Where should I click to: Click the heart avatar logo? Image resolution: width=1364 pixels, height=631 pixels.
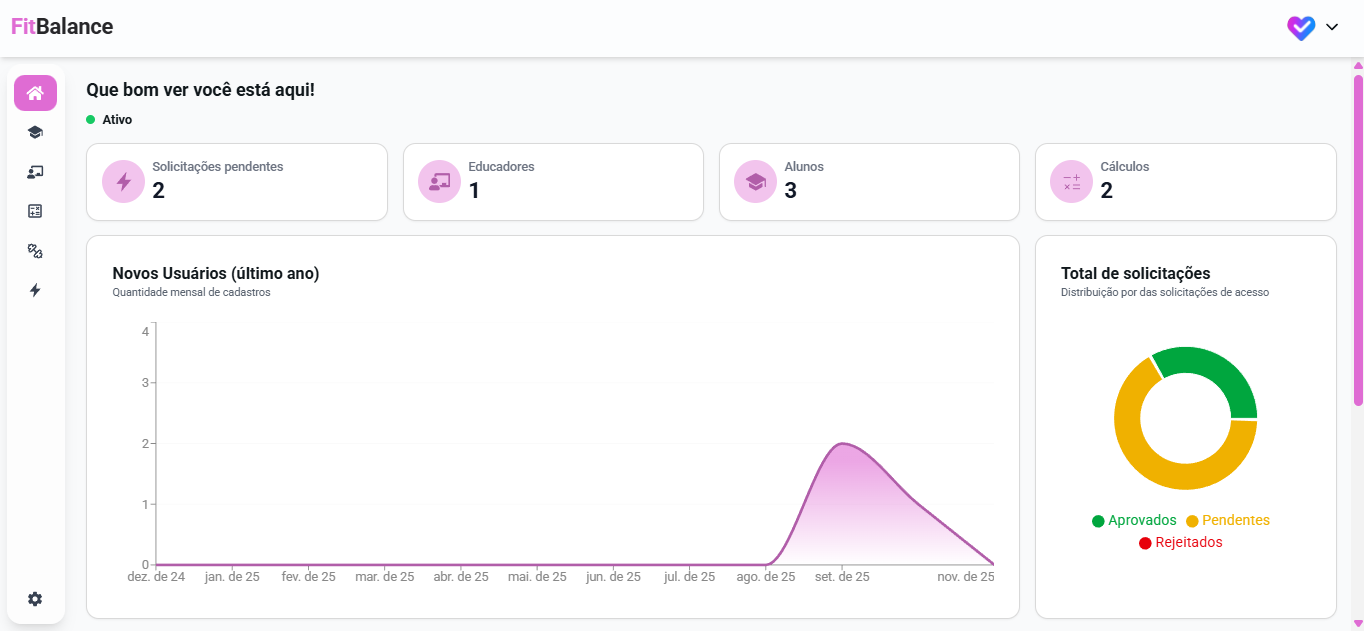coord(1300,28)
